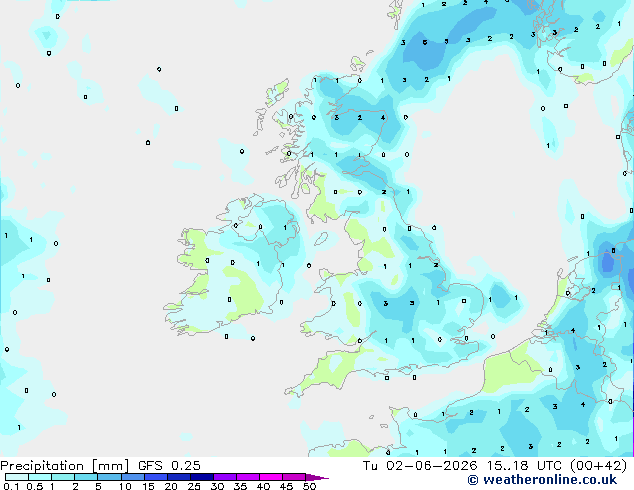Click the '40' legend scale label

click(263, 486)
